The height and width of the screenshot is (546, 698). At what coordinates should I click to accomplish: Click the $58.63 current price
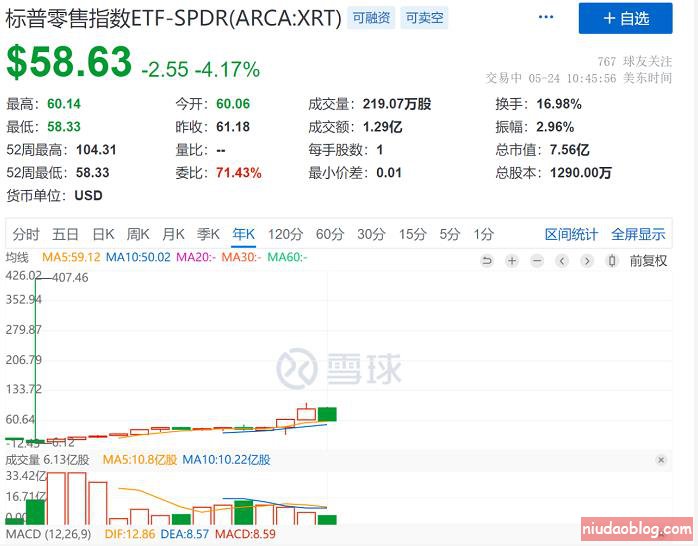(x=69, y=62)
